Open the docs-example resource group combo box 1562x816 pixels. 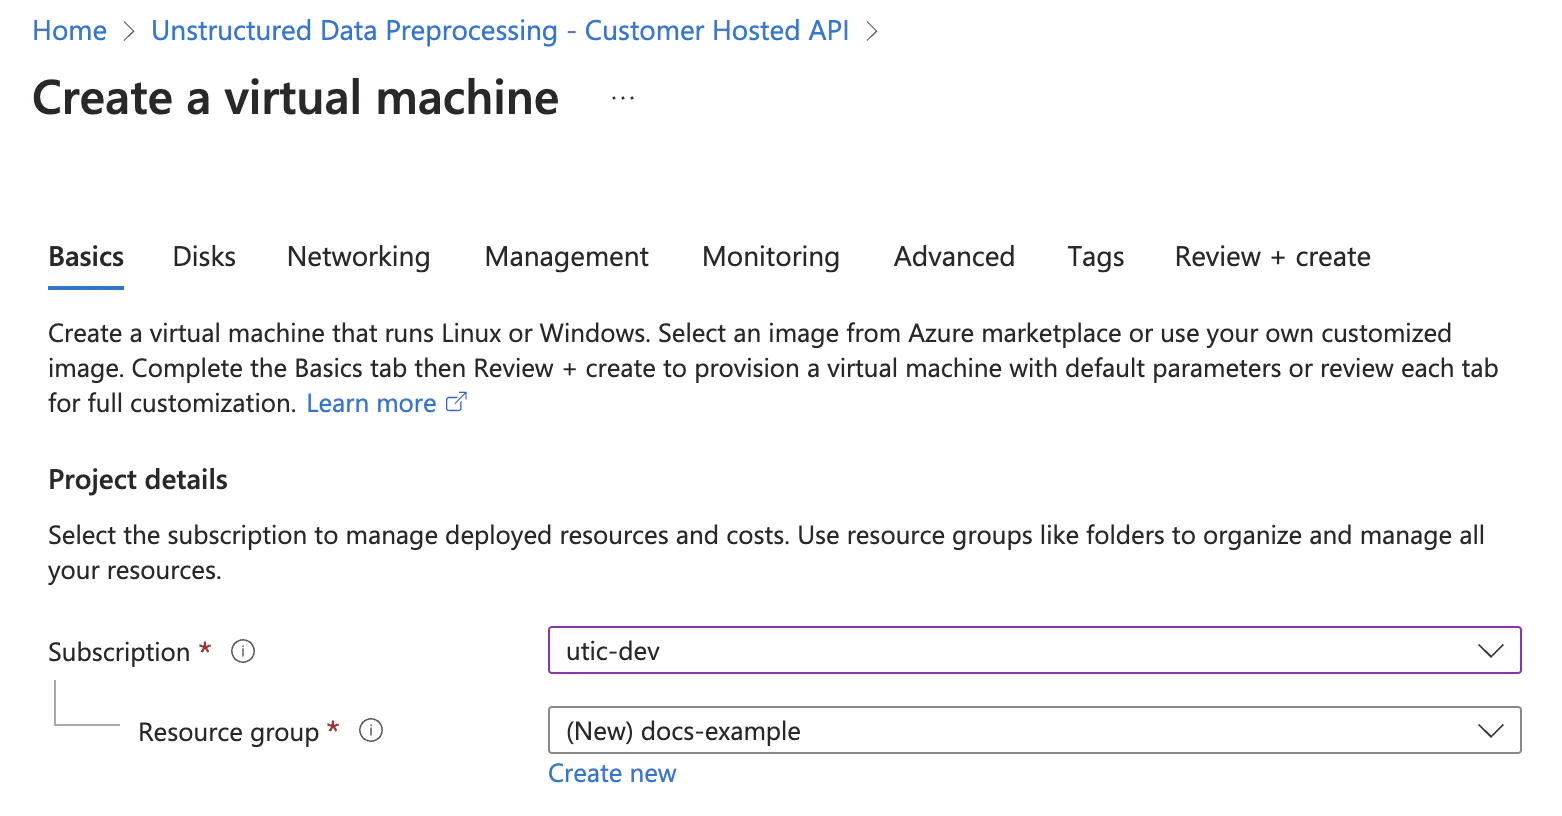(1035, 730)
